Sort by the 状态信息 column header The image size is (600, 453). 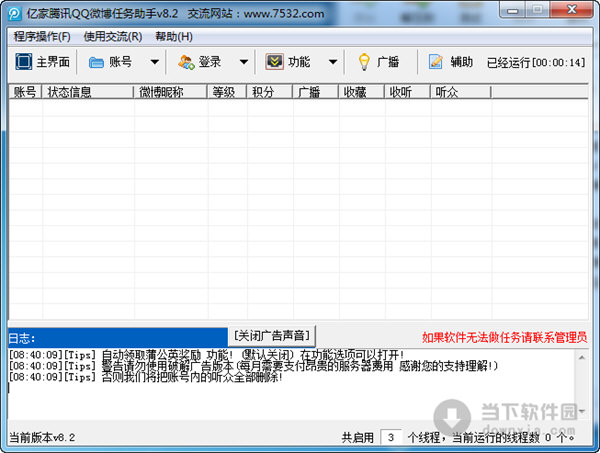pos(88,92)
